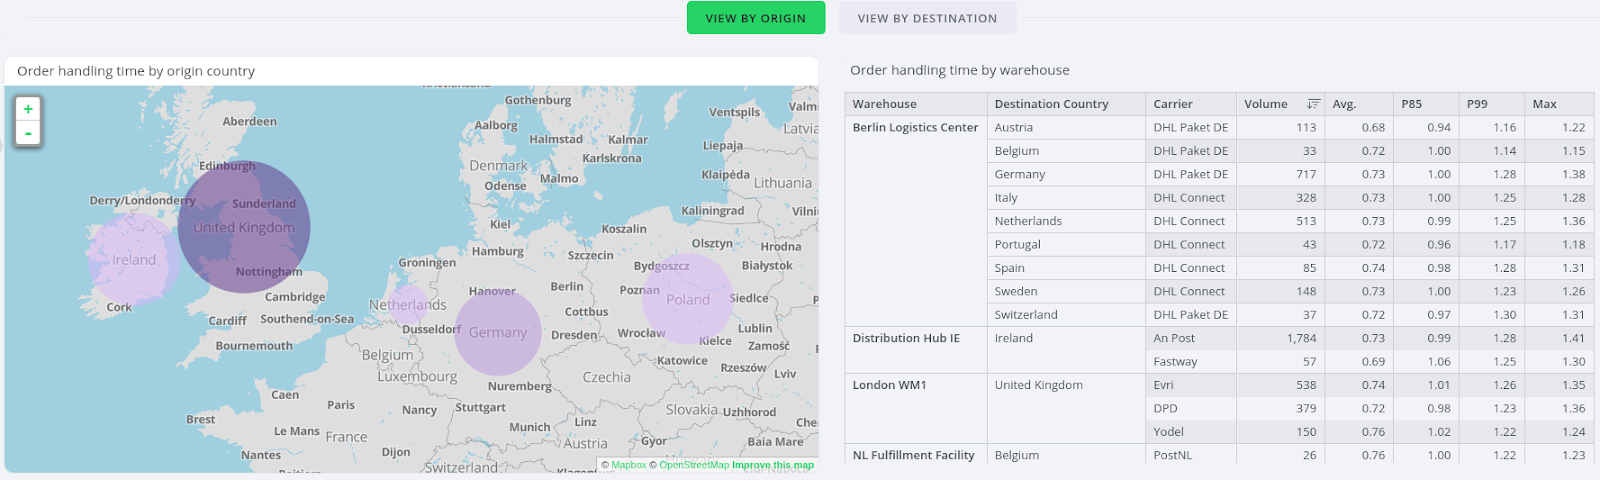Select the Berlin Logistics Center warehouse cell

[x=915, y=128]
